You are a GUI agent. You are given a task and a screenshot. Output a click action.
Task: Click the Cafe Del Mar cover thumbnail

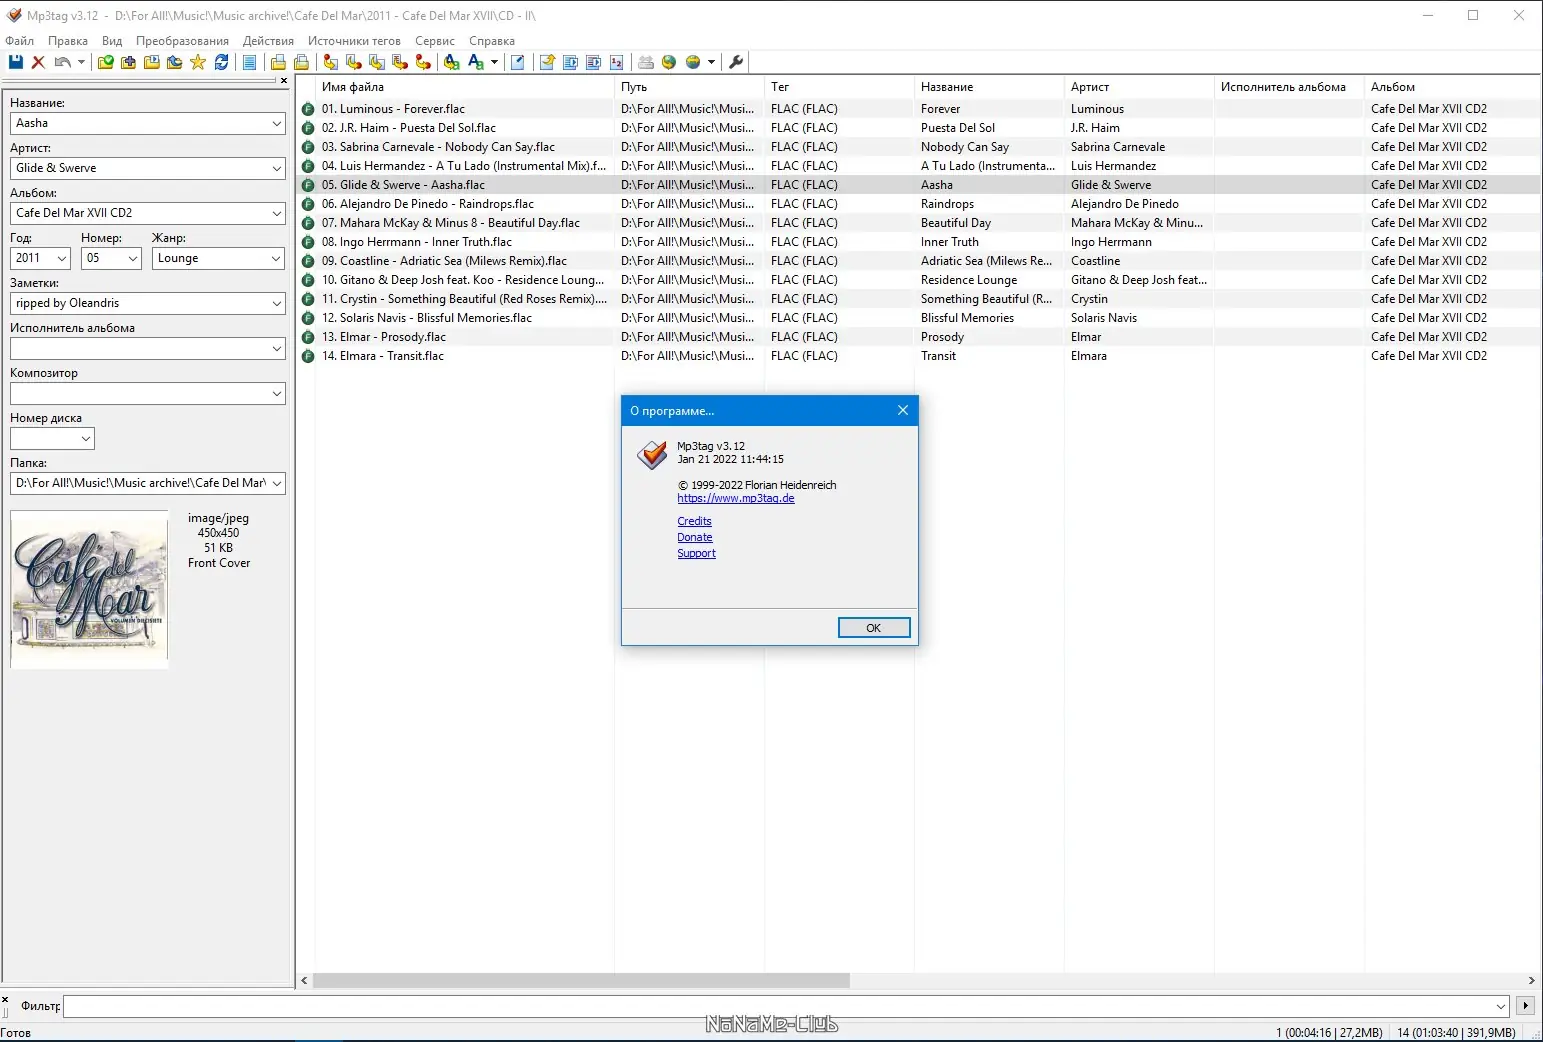pyautogui.click(x=89, y=588)
